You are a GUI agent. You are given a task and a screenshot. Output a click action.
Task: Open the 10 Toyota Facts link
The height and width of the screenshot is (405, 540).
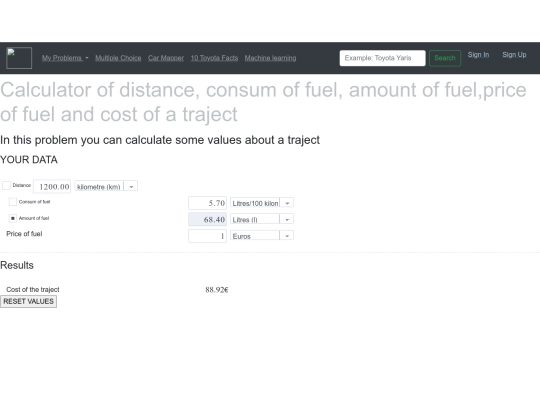pyautogui.click(x=214, y=58)
